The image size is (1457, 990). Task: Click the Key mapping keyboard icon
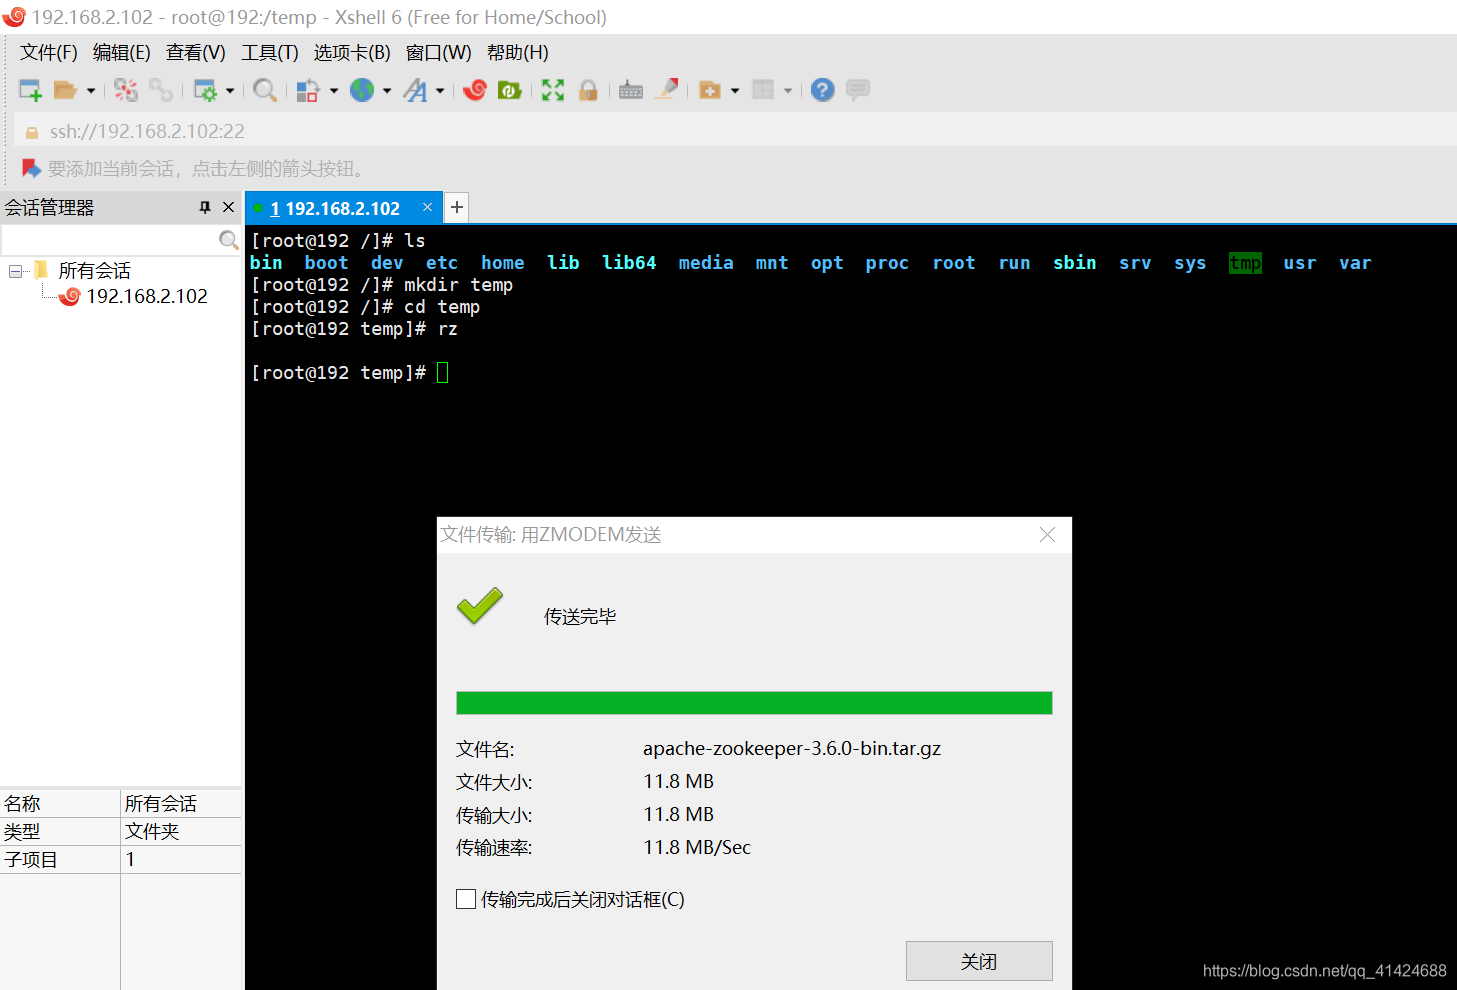631,90
